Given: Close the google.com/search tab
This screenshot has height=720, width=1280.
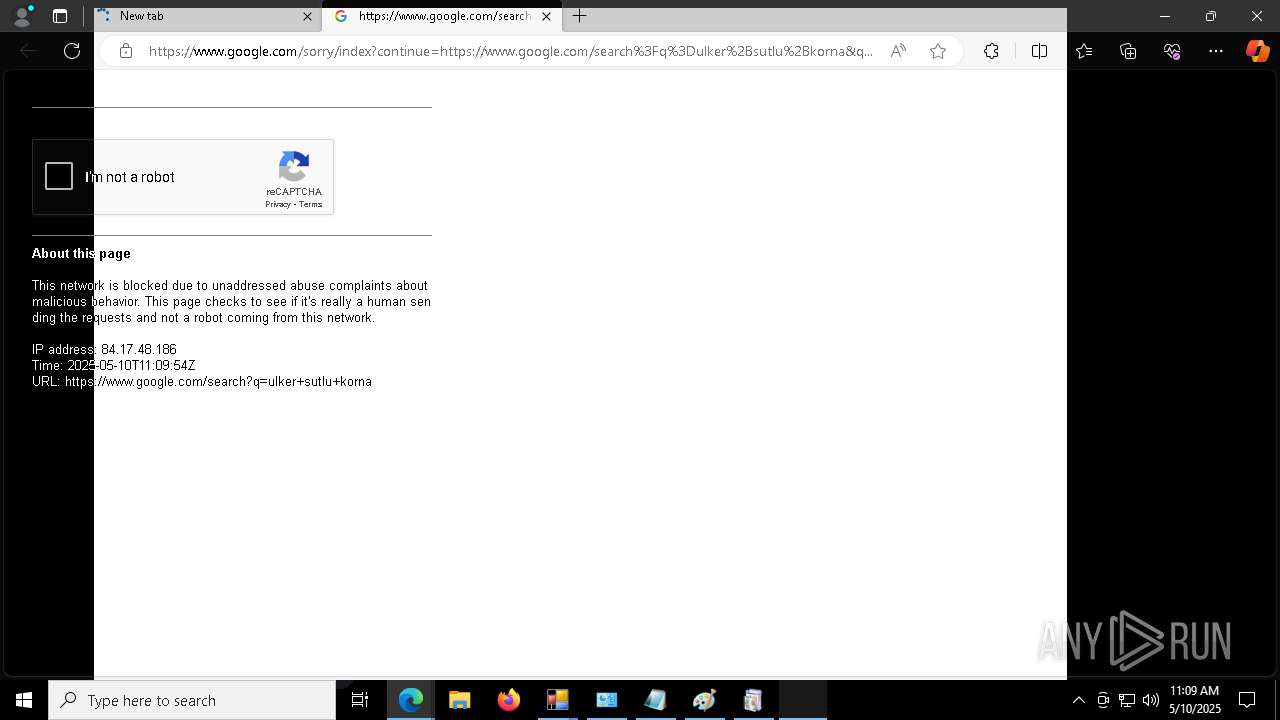Looking at the screenshot, I should click(x=546, y=16).
